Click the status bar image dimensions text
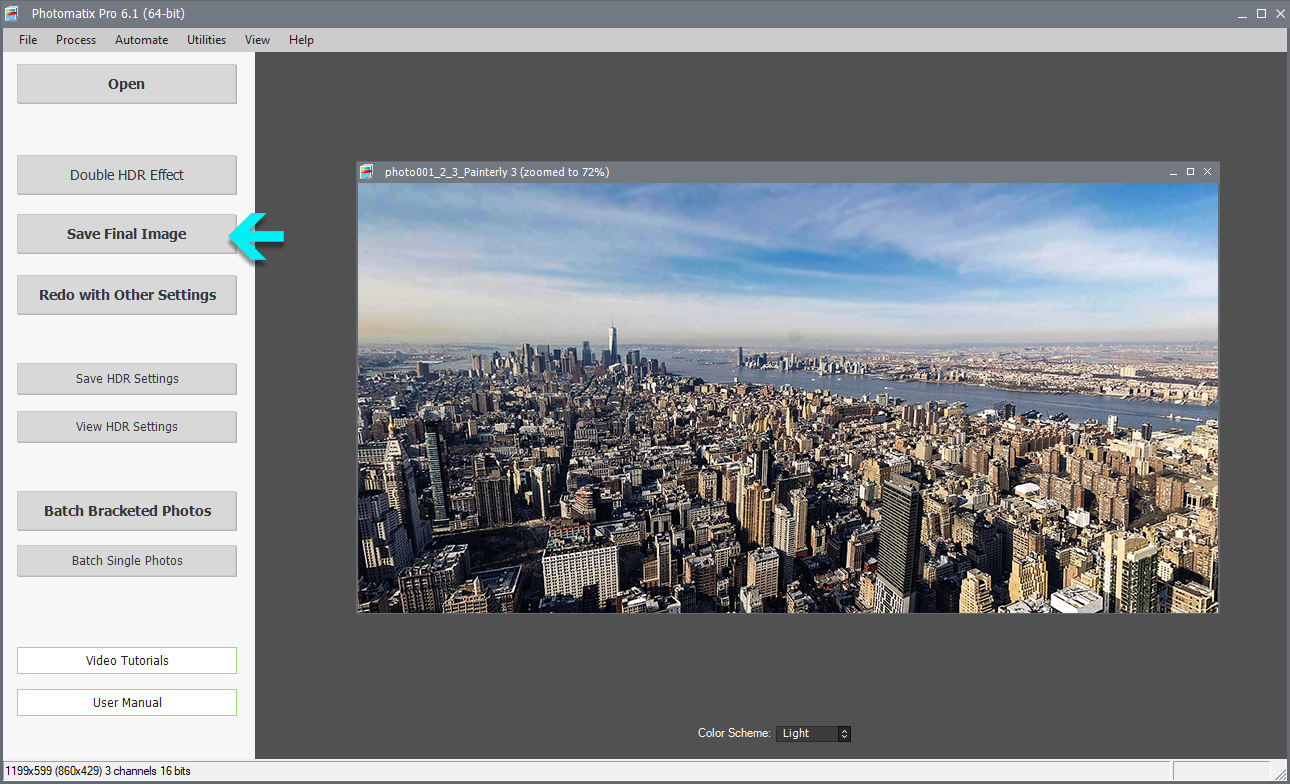The height and width of the screenshot is (784, 1290). pyautogui.click(x=98, y=771)
